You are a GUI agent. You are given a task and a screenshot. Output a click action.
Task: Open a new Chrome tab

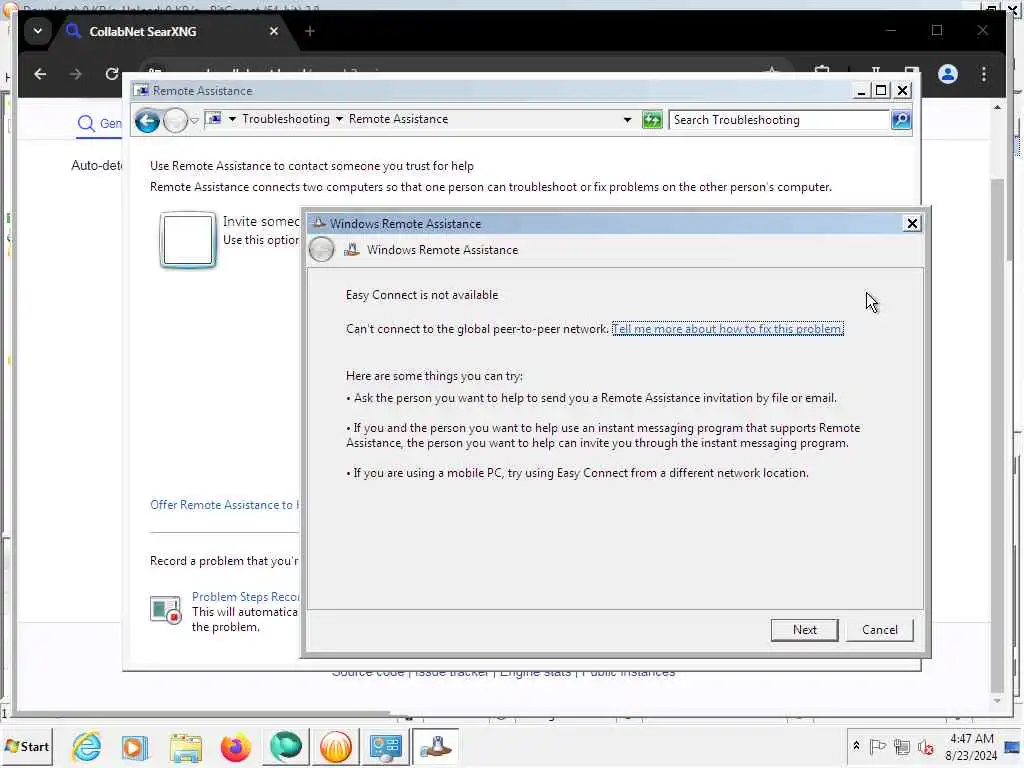click(310, 31)
